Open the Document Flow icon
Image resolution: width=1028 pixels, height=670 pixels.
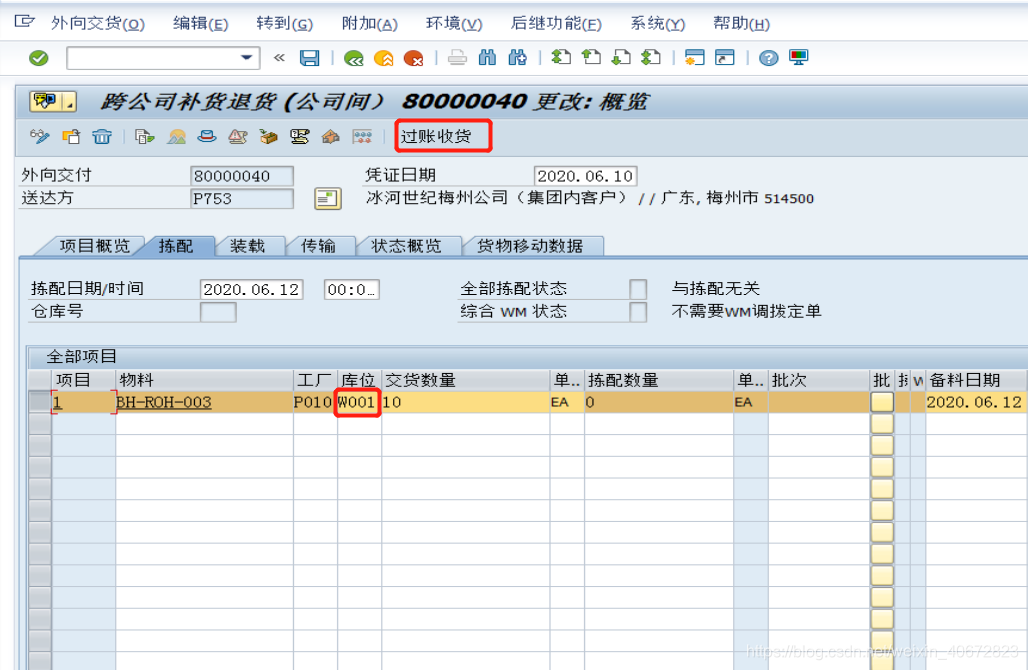click(144, 136)
